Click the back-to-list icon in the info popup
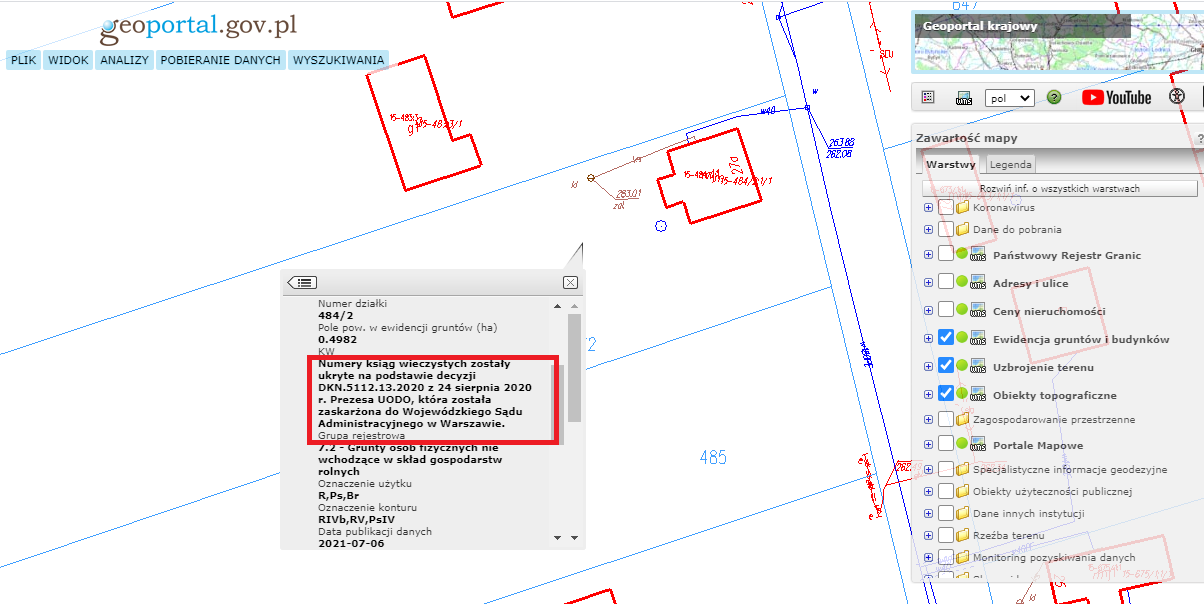 point(302,283)
